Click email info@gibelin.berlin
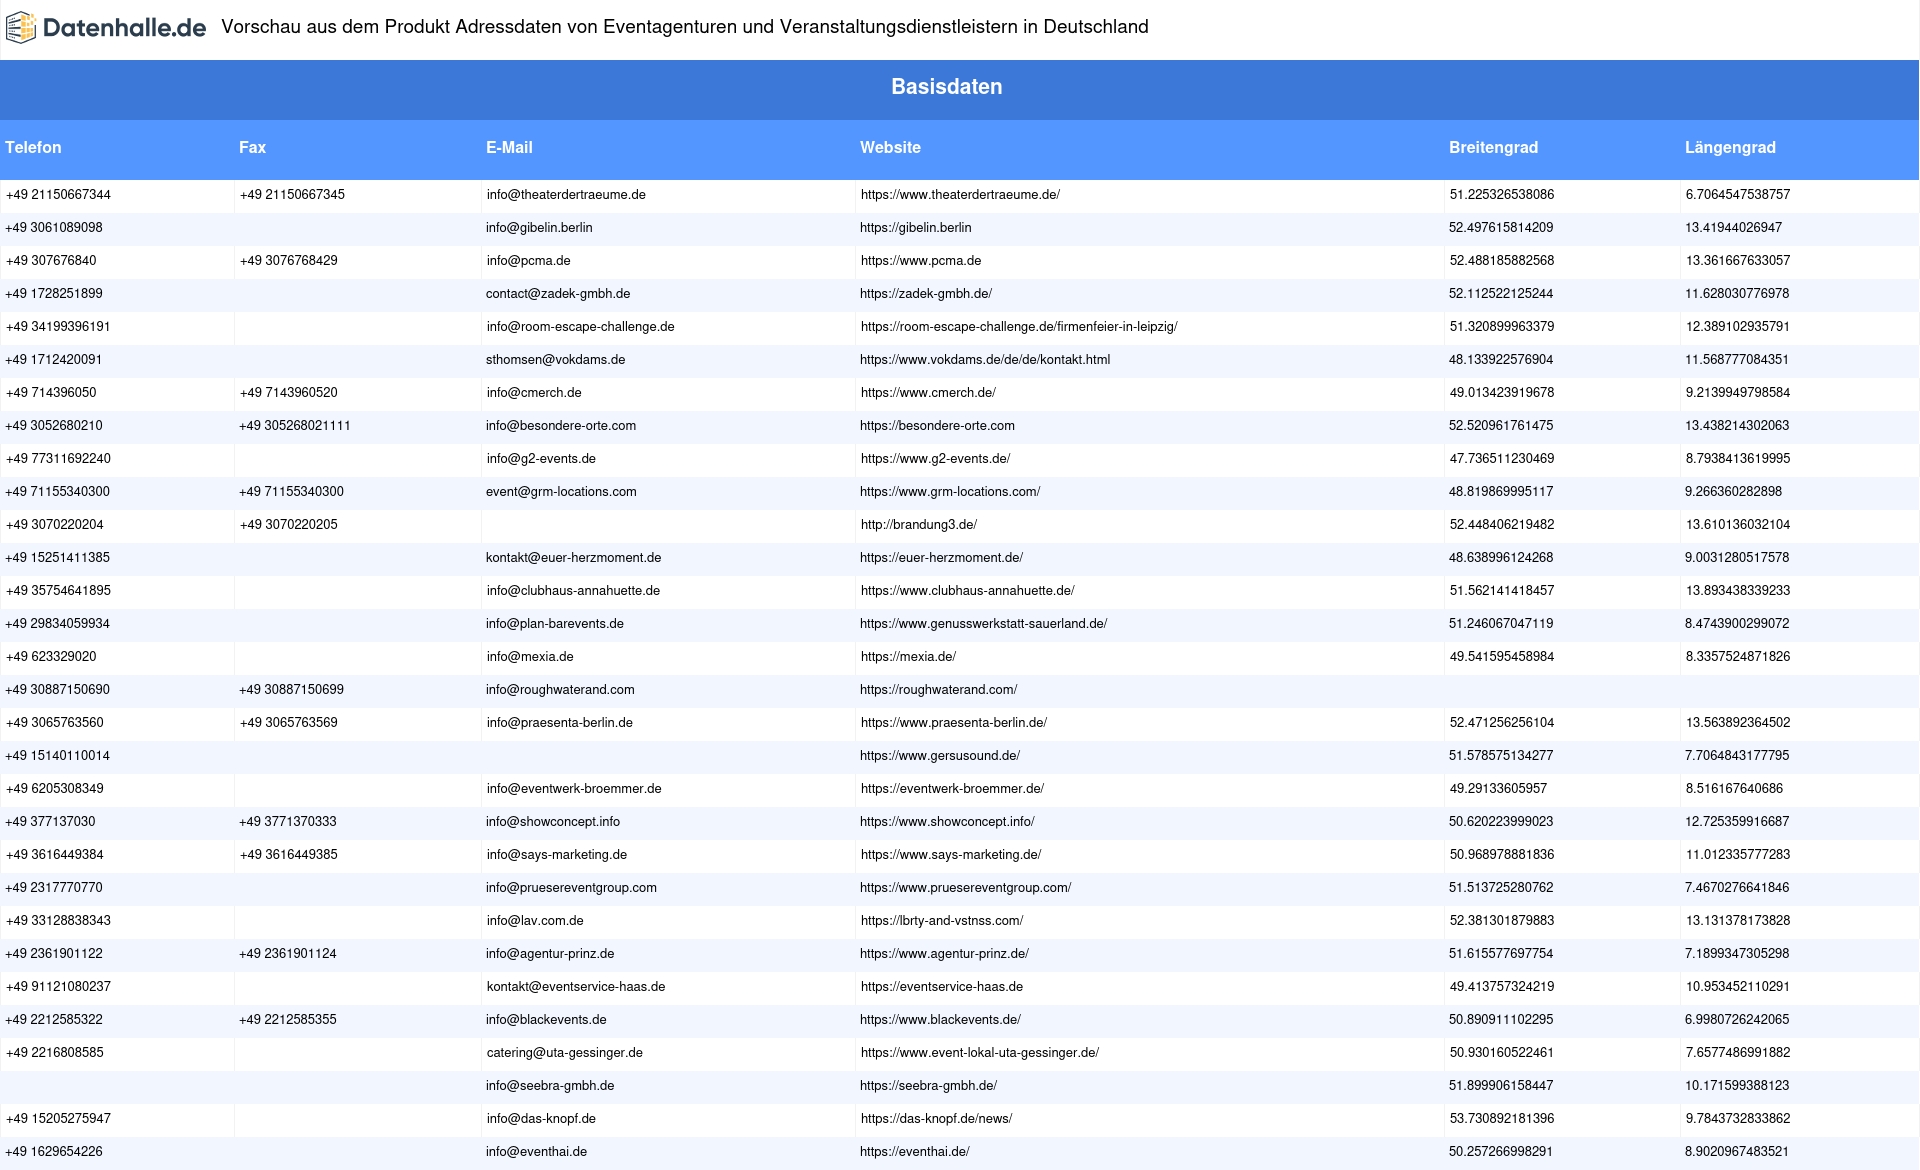Screen dimensions: 1920x1170 (x=539, y=228)
